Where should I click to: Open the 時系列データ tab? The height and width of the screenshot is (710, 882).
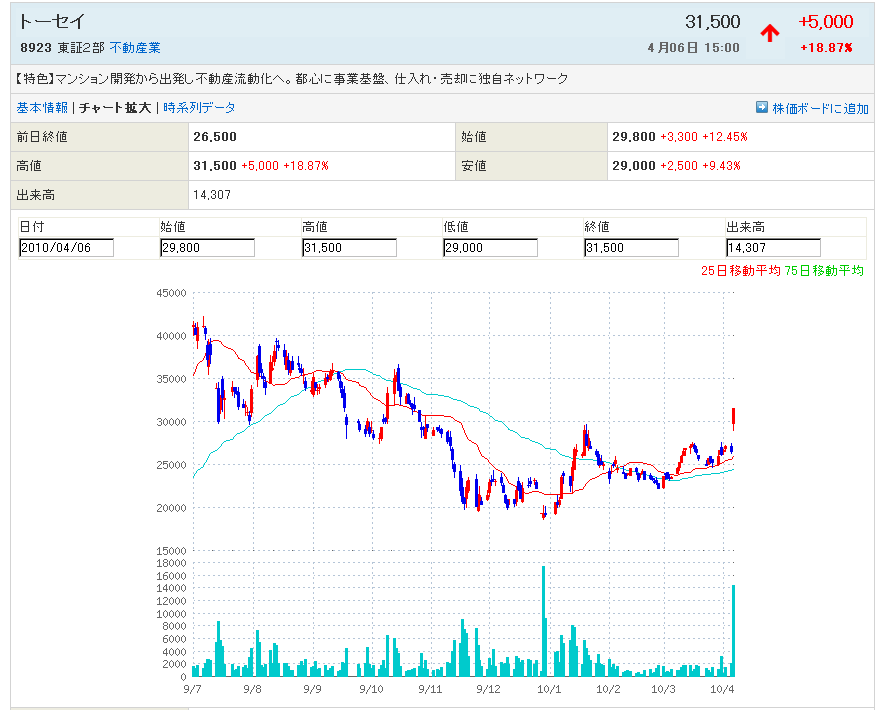[x=200, y=108]
